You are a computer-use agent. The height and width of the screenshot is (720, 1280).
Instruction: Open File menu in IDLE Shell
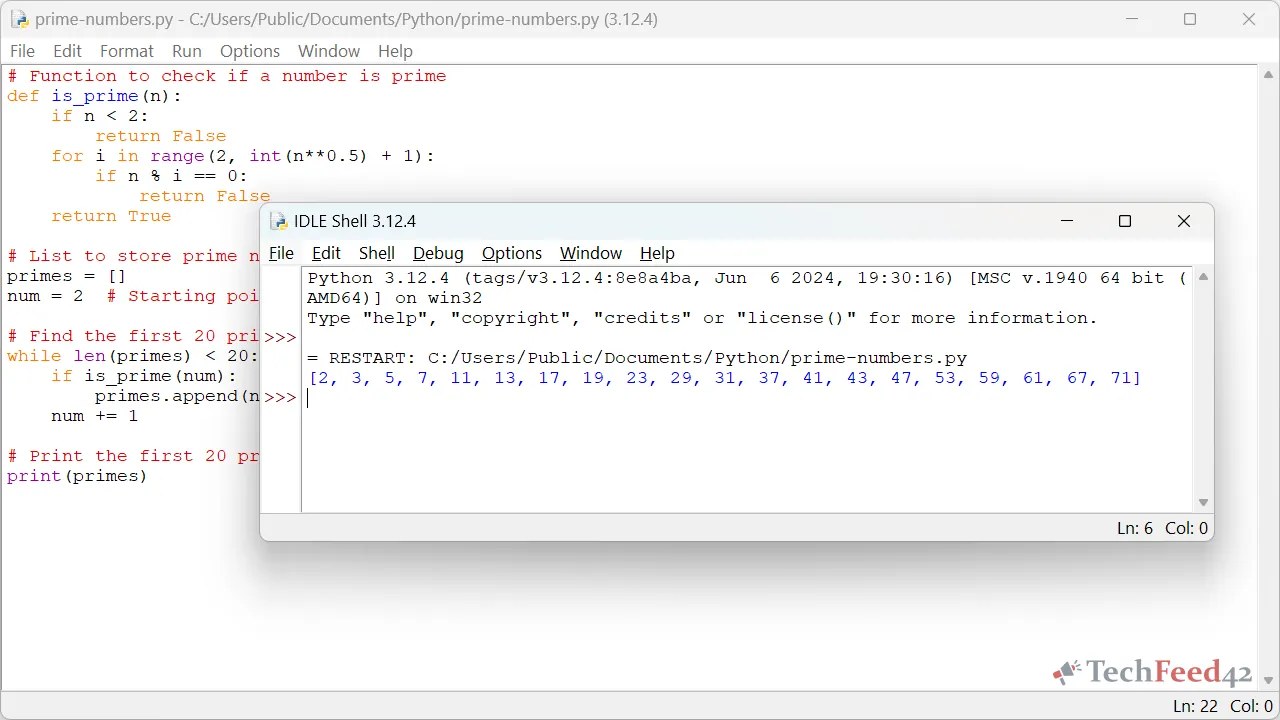(282, 253)
